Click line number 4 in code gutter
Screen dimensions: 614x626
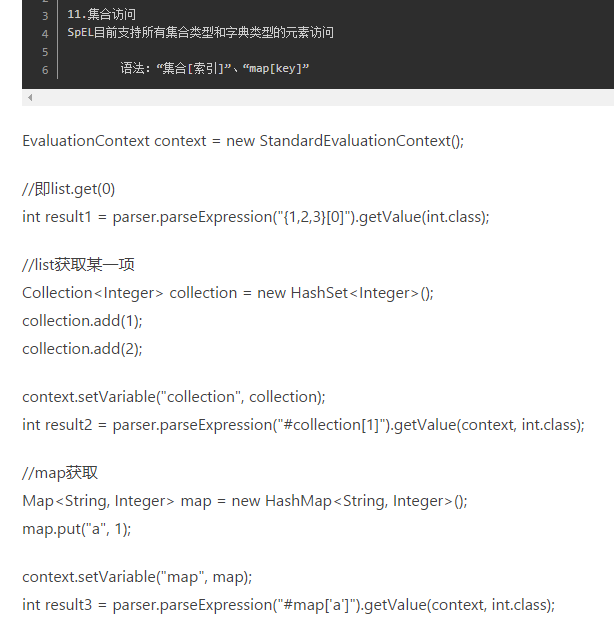click(45, 34)
